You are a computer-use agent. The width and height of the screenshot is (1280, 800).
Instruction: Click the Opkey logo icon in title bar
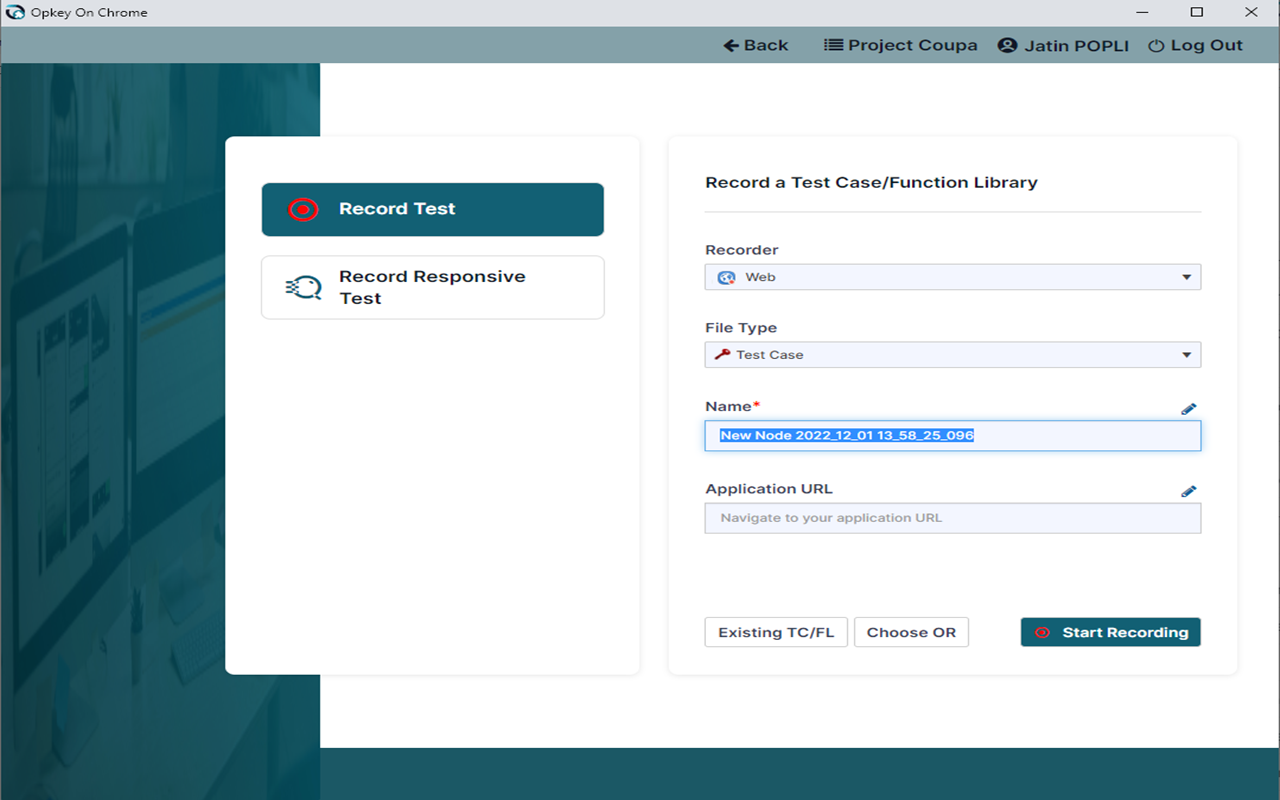pyautogui.click(x=15, y=13)
